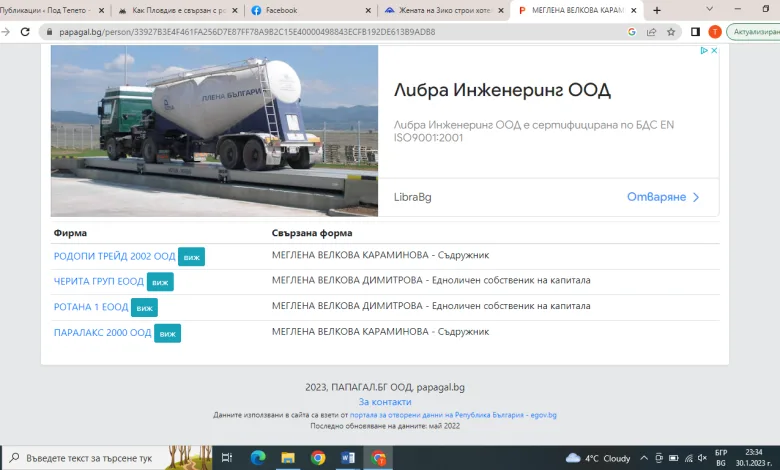
Task: Bookmark this page with the star icon
Action: [671, 32]
